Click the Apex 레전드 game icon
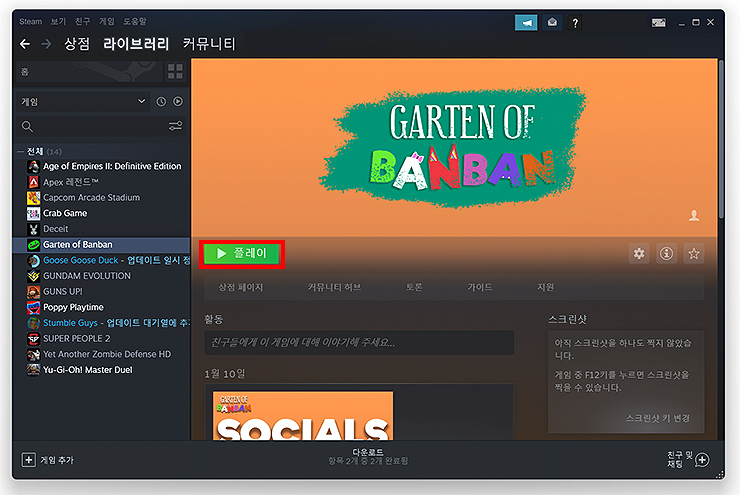The width and height of the screenshot is (740, 495). pos(34,182)
